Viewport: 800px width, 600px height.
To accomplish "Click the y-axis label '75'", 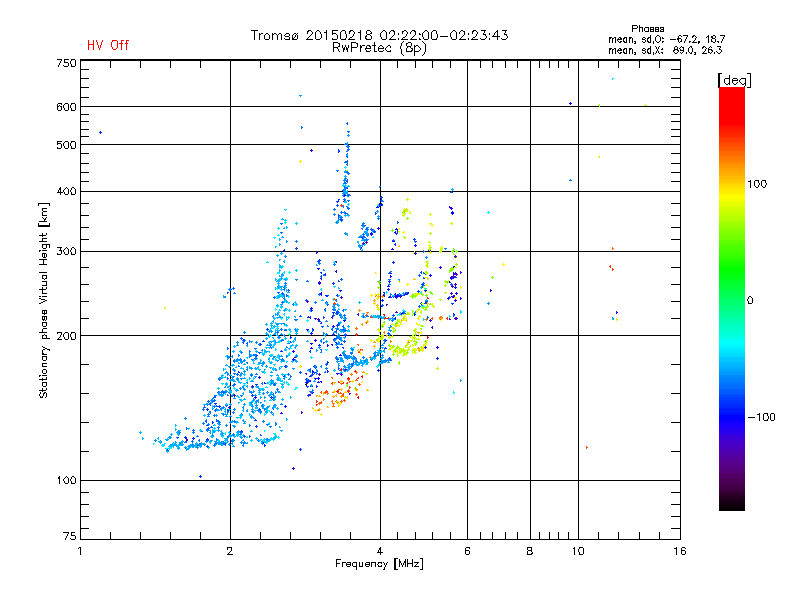I will 70,536.
